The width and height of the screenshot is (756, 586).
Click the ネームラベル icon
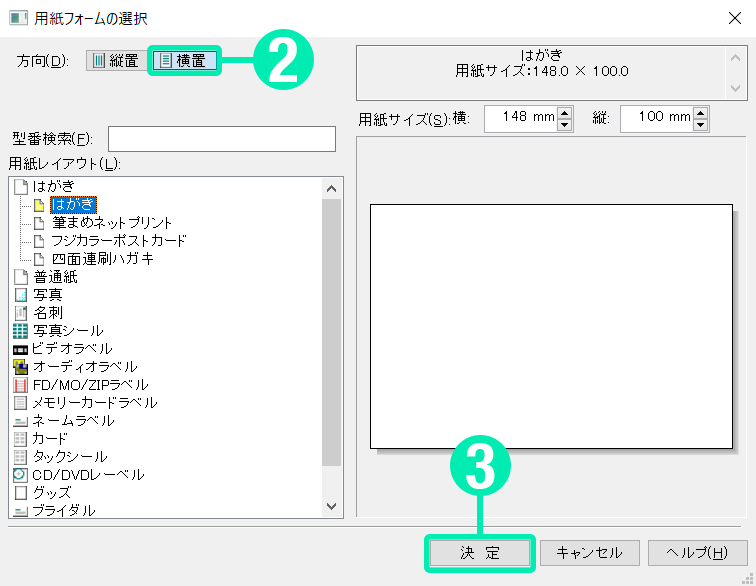point(21,422)
